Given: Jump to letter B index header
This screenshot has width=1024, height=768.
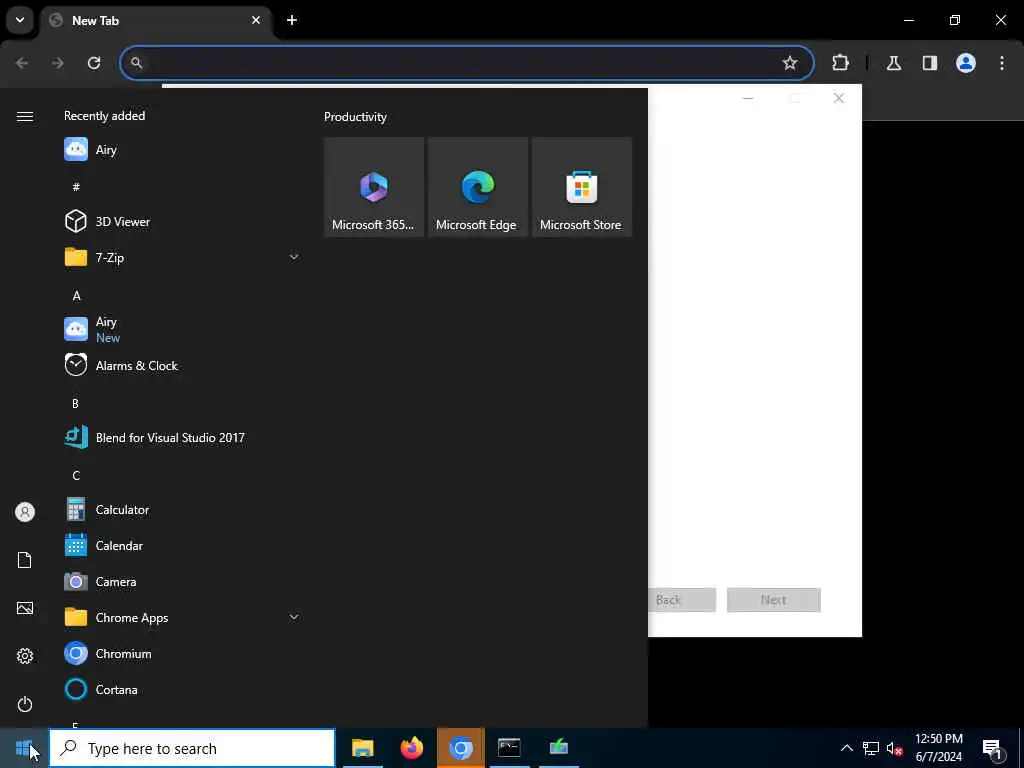Looking at the screenshot, I should (75, 404).
